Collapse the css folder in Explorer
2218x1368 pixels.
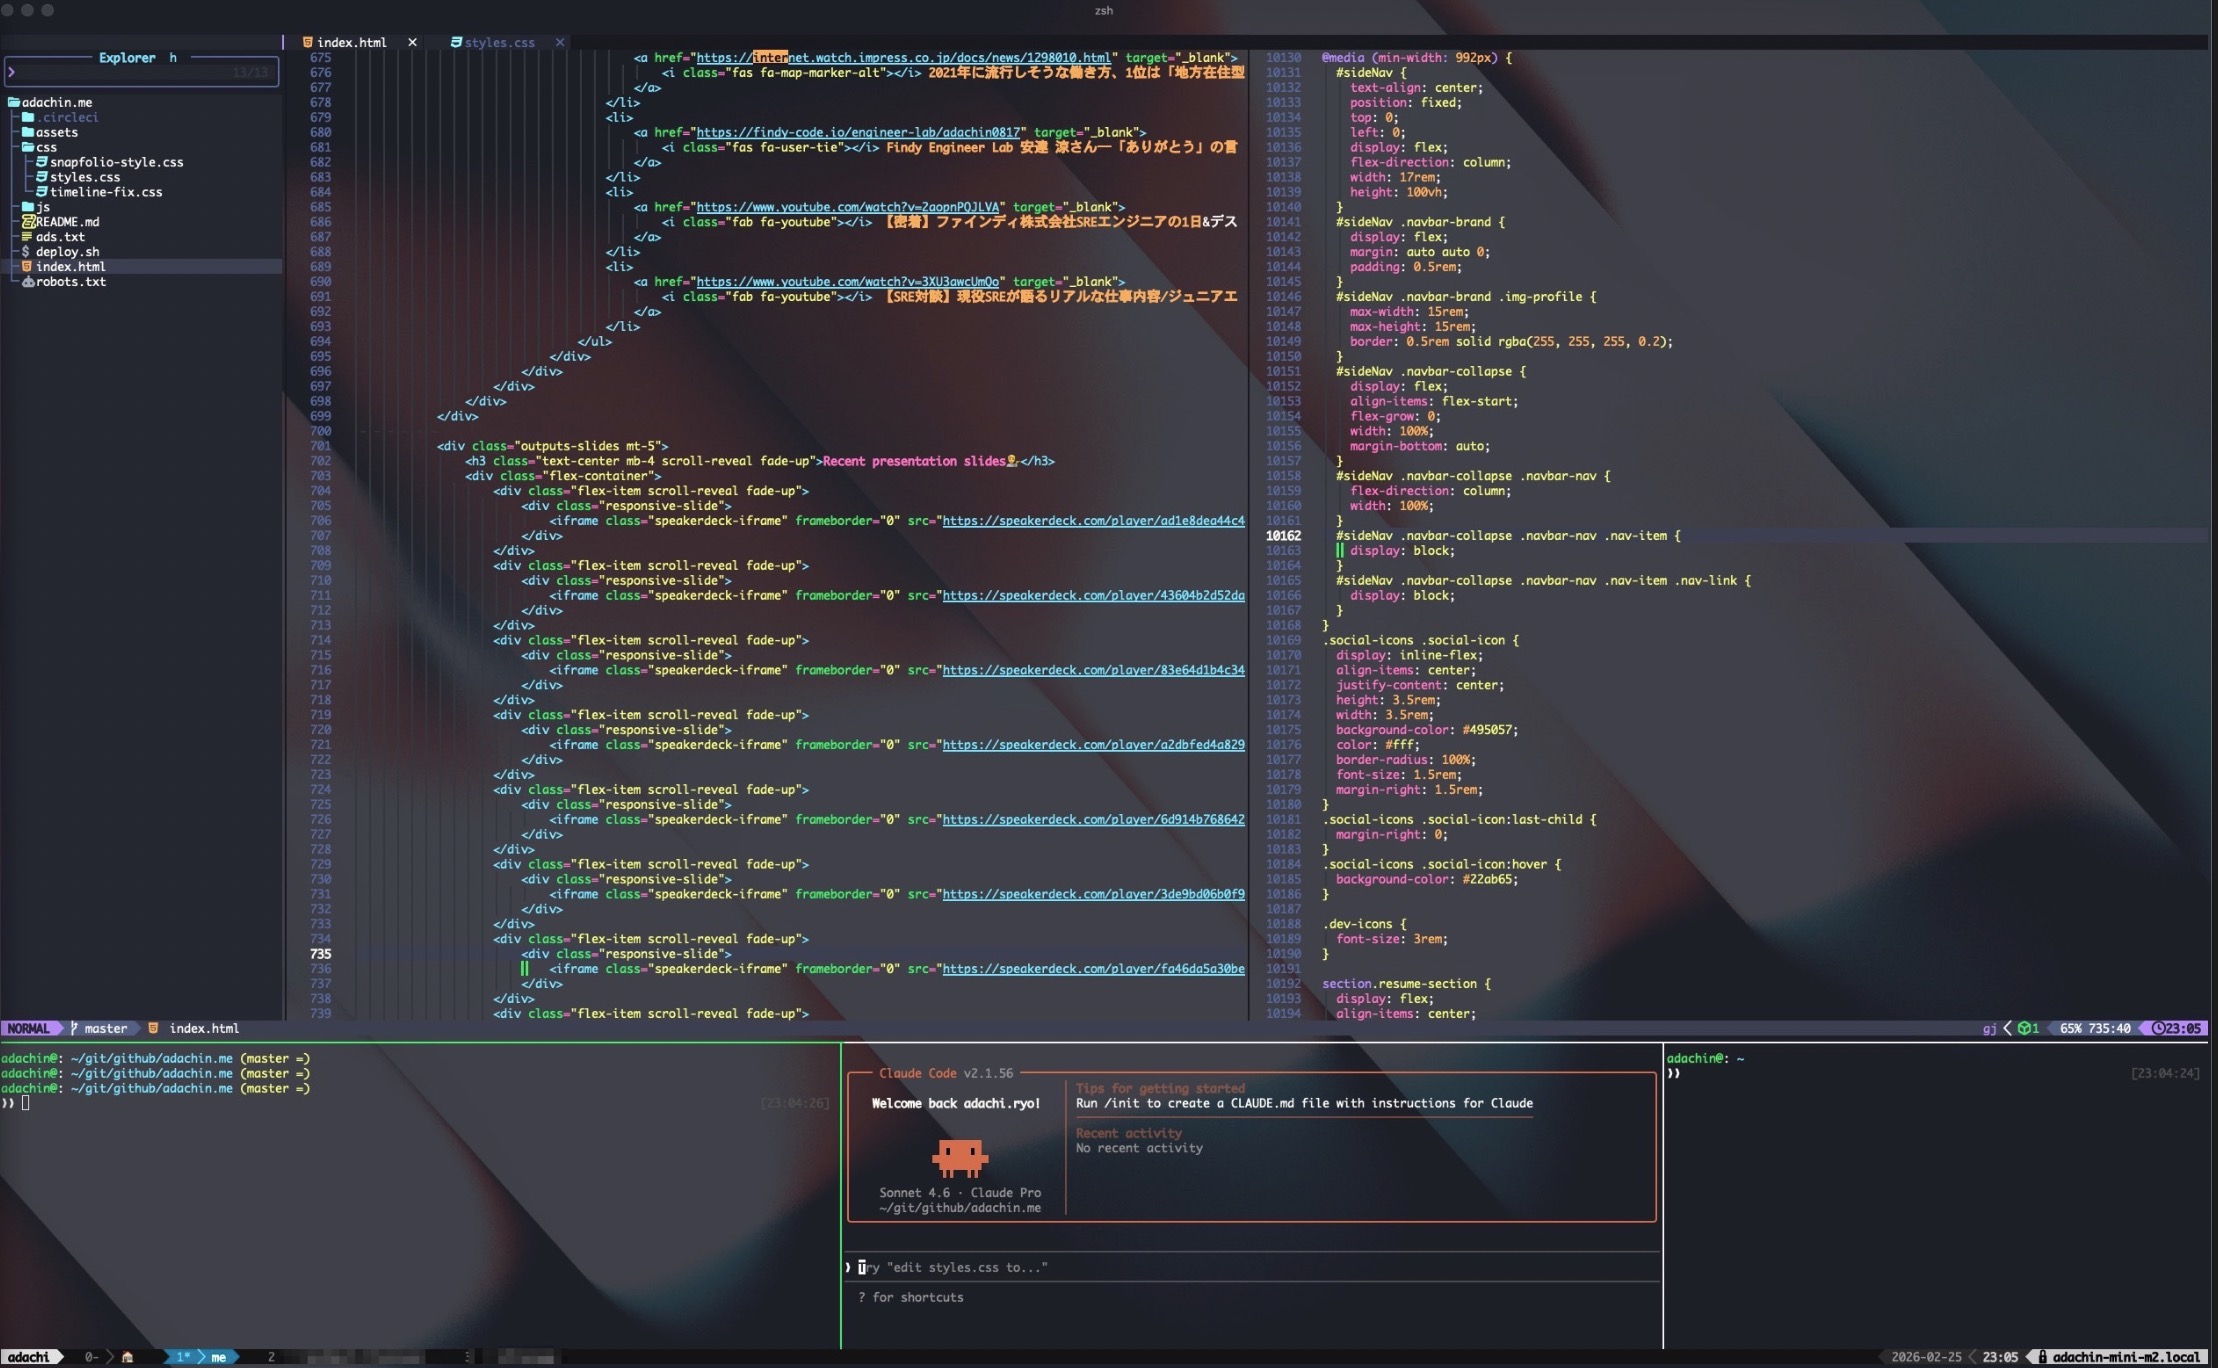(40, 147)
